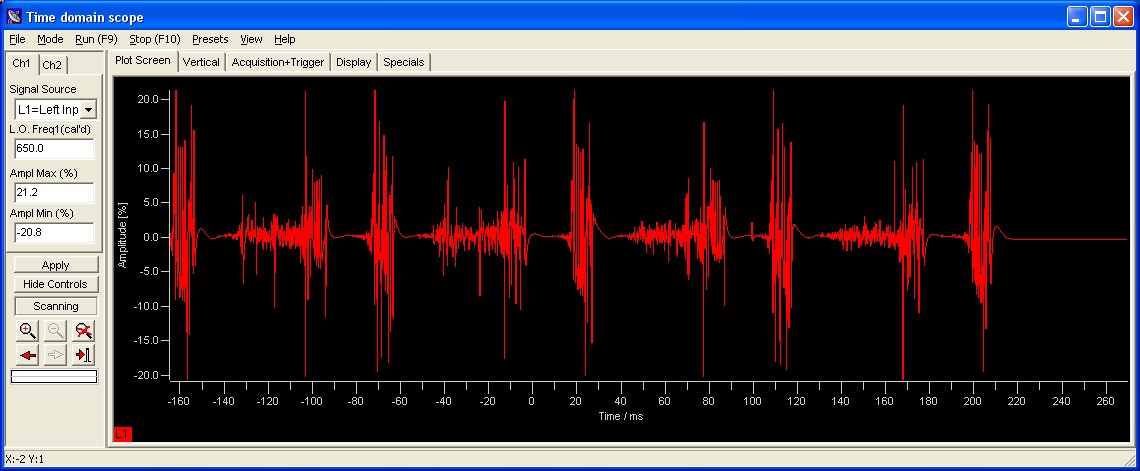The image size is (1140, 471).
Task: Click the zoom in magnifier icon
Action: 28,331
